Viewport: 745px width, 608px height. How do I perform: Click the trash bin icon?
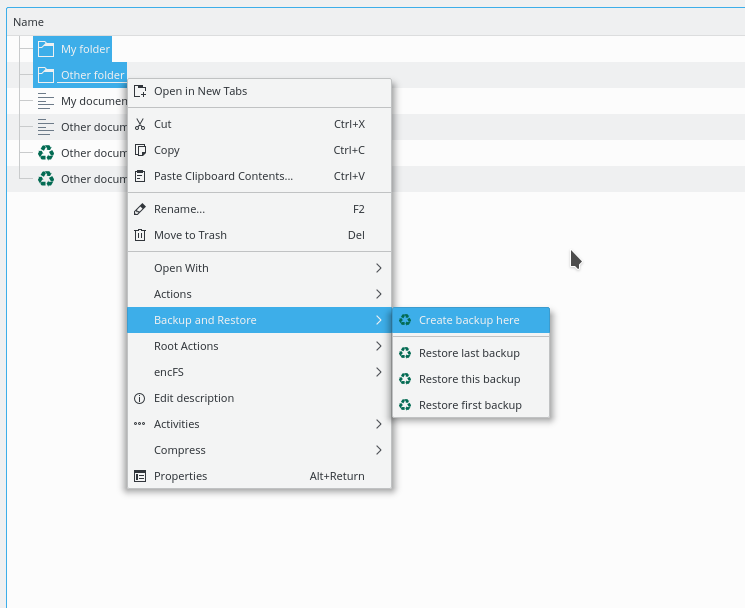coord(140,235)
